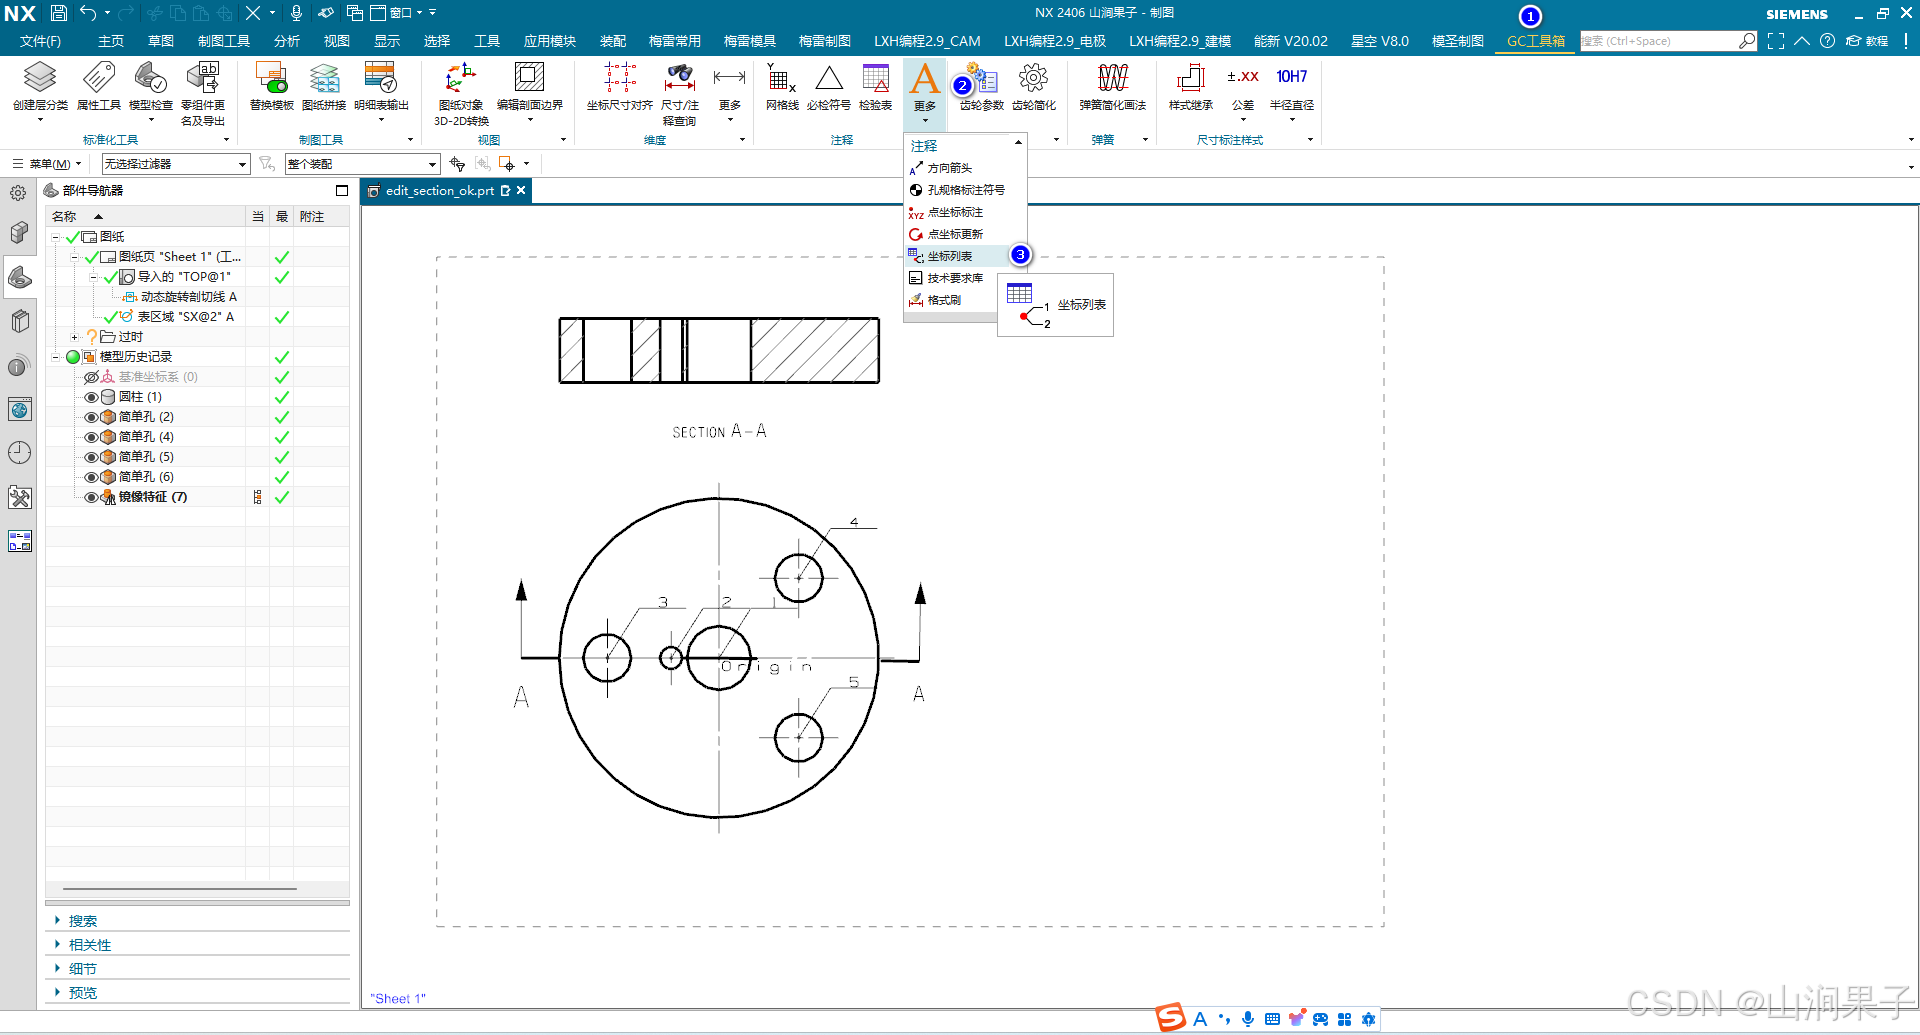
Task: Toggle visibility eye of 简单孔 (5)
Action: [x=92, y=457]
